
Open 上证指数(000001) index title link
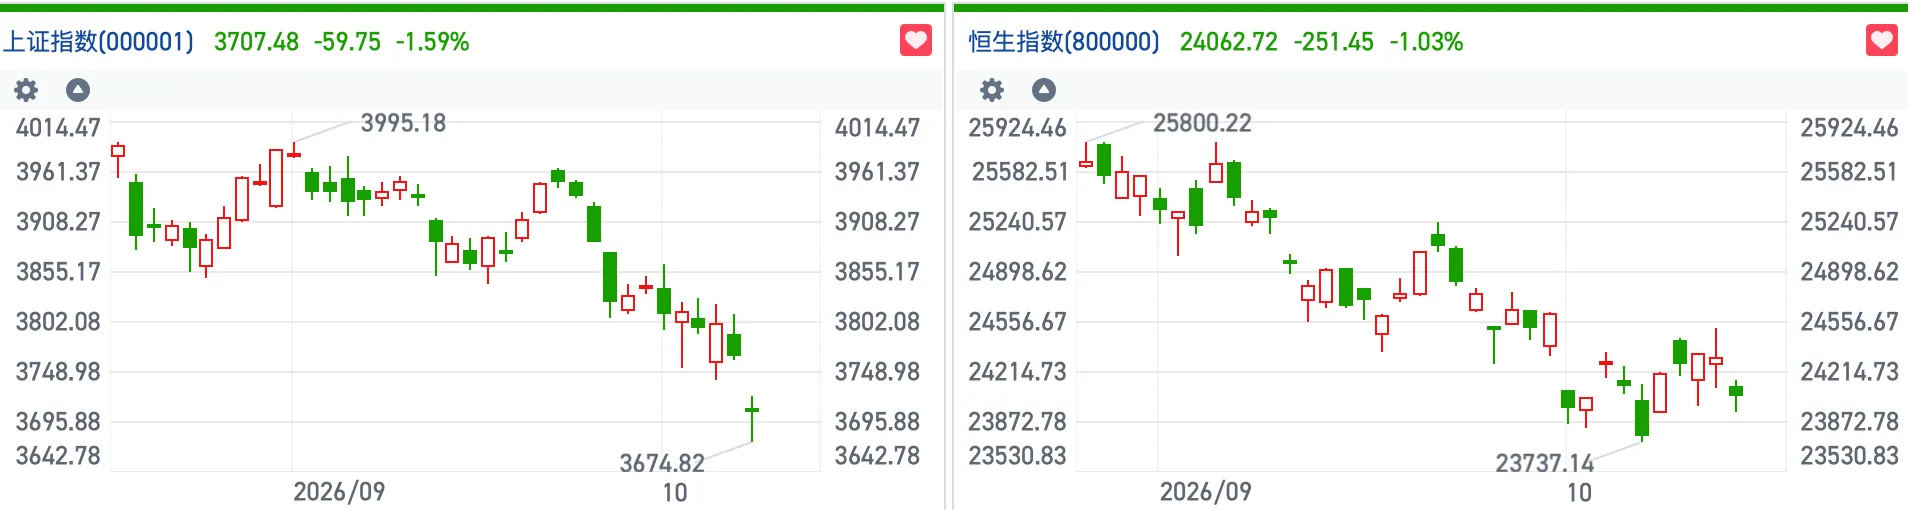click(x=98, y=42)
